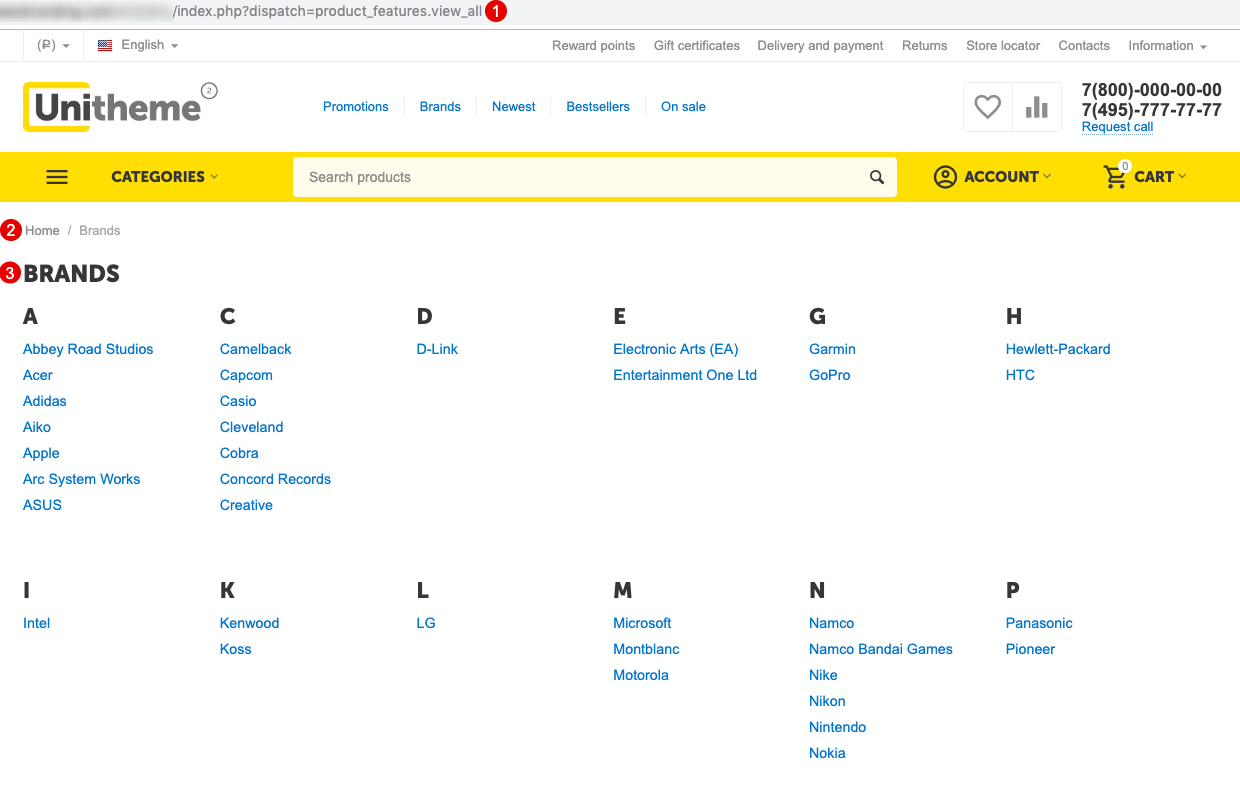The height and width of the screenshot is (795, 1240).
Task: Open On sale products
Action: click(x=683, y=107)
